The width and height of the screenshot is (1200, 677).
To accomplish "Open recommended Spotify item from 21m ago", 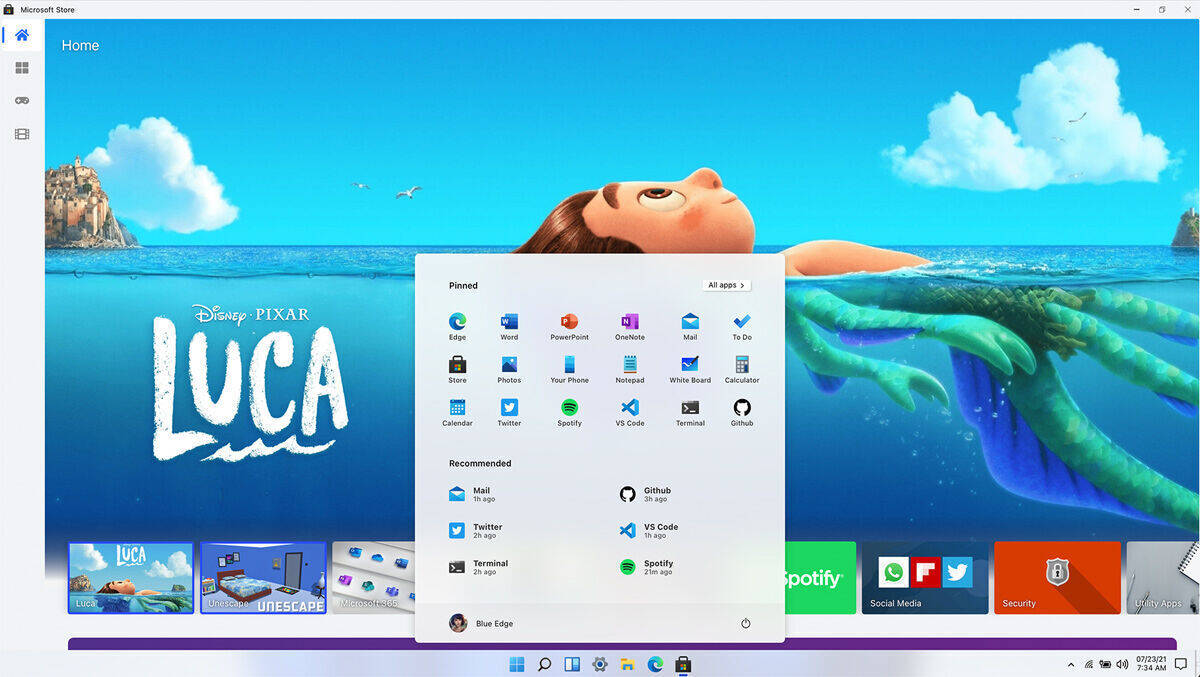I will pyautogui.click(x=647, y=567).
